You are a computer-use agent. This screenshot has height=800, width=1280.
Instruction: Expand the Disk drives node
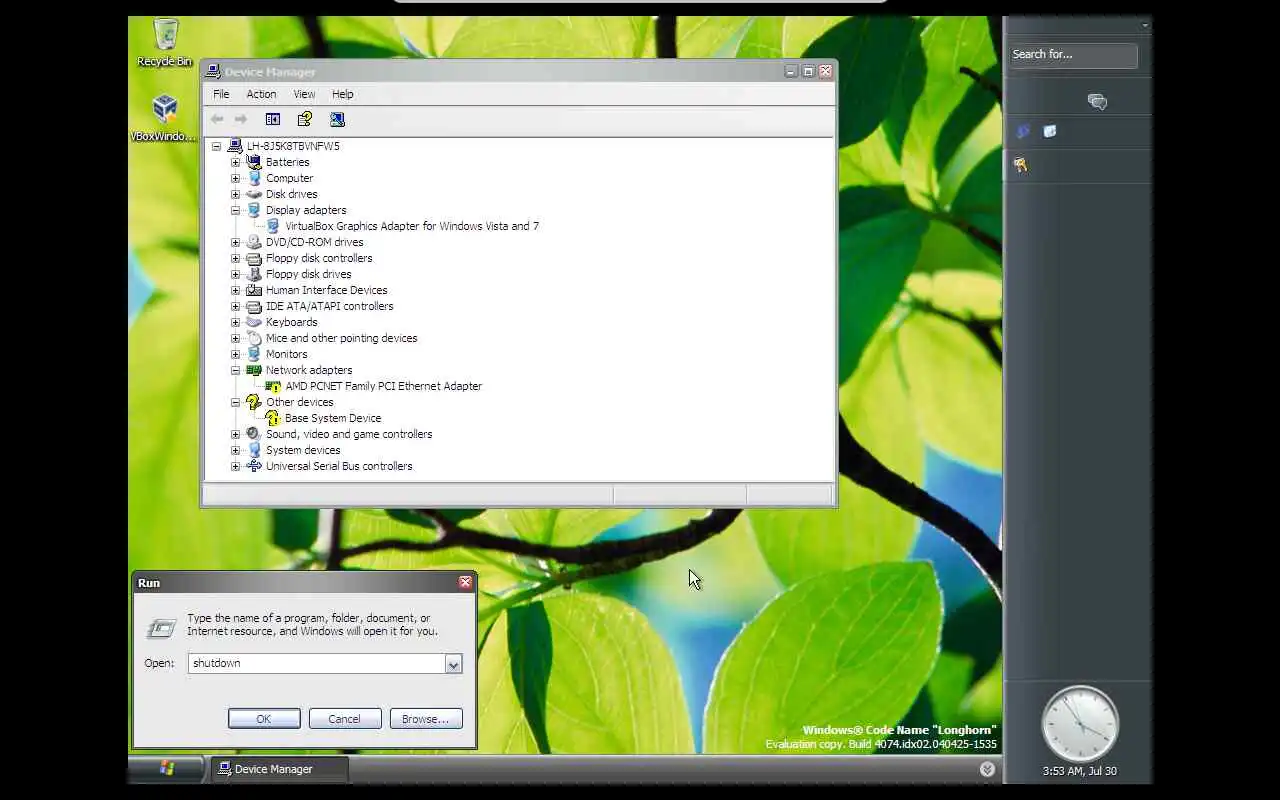(x=235, y=194)
